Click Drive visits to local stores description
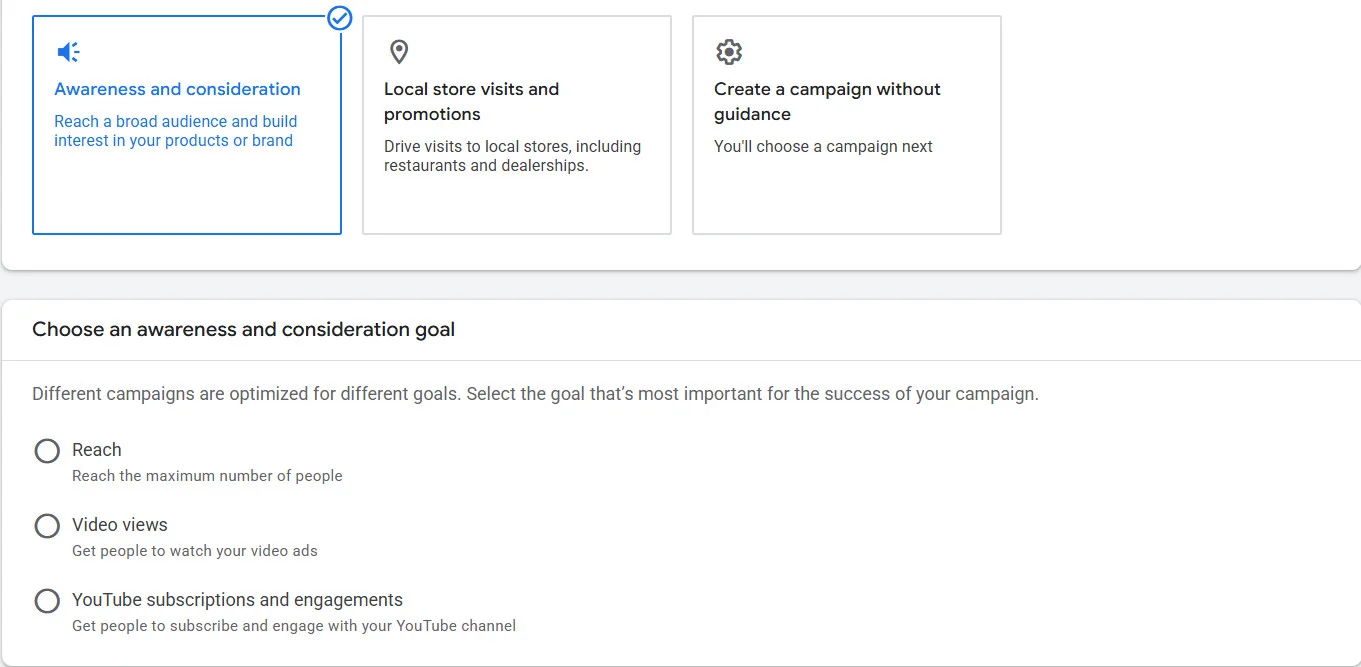Screen dimensions: 1361x667 click(512, 155)
